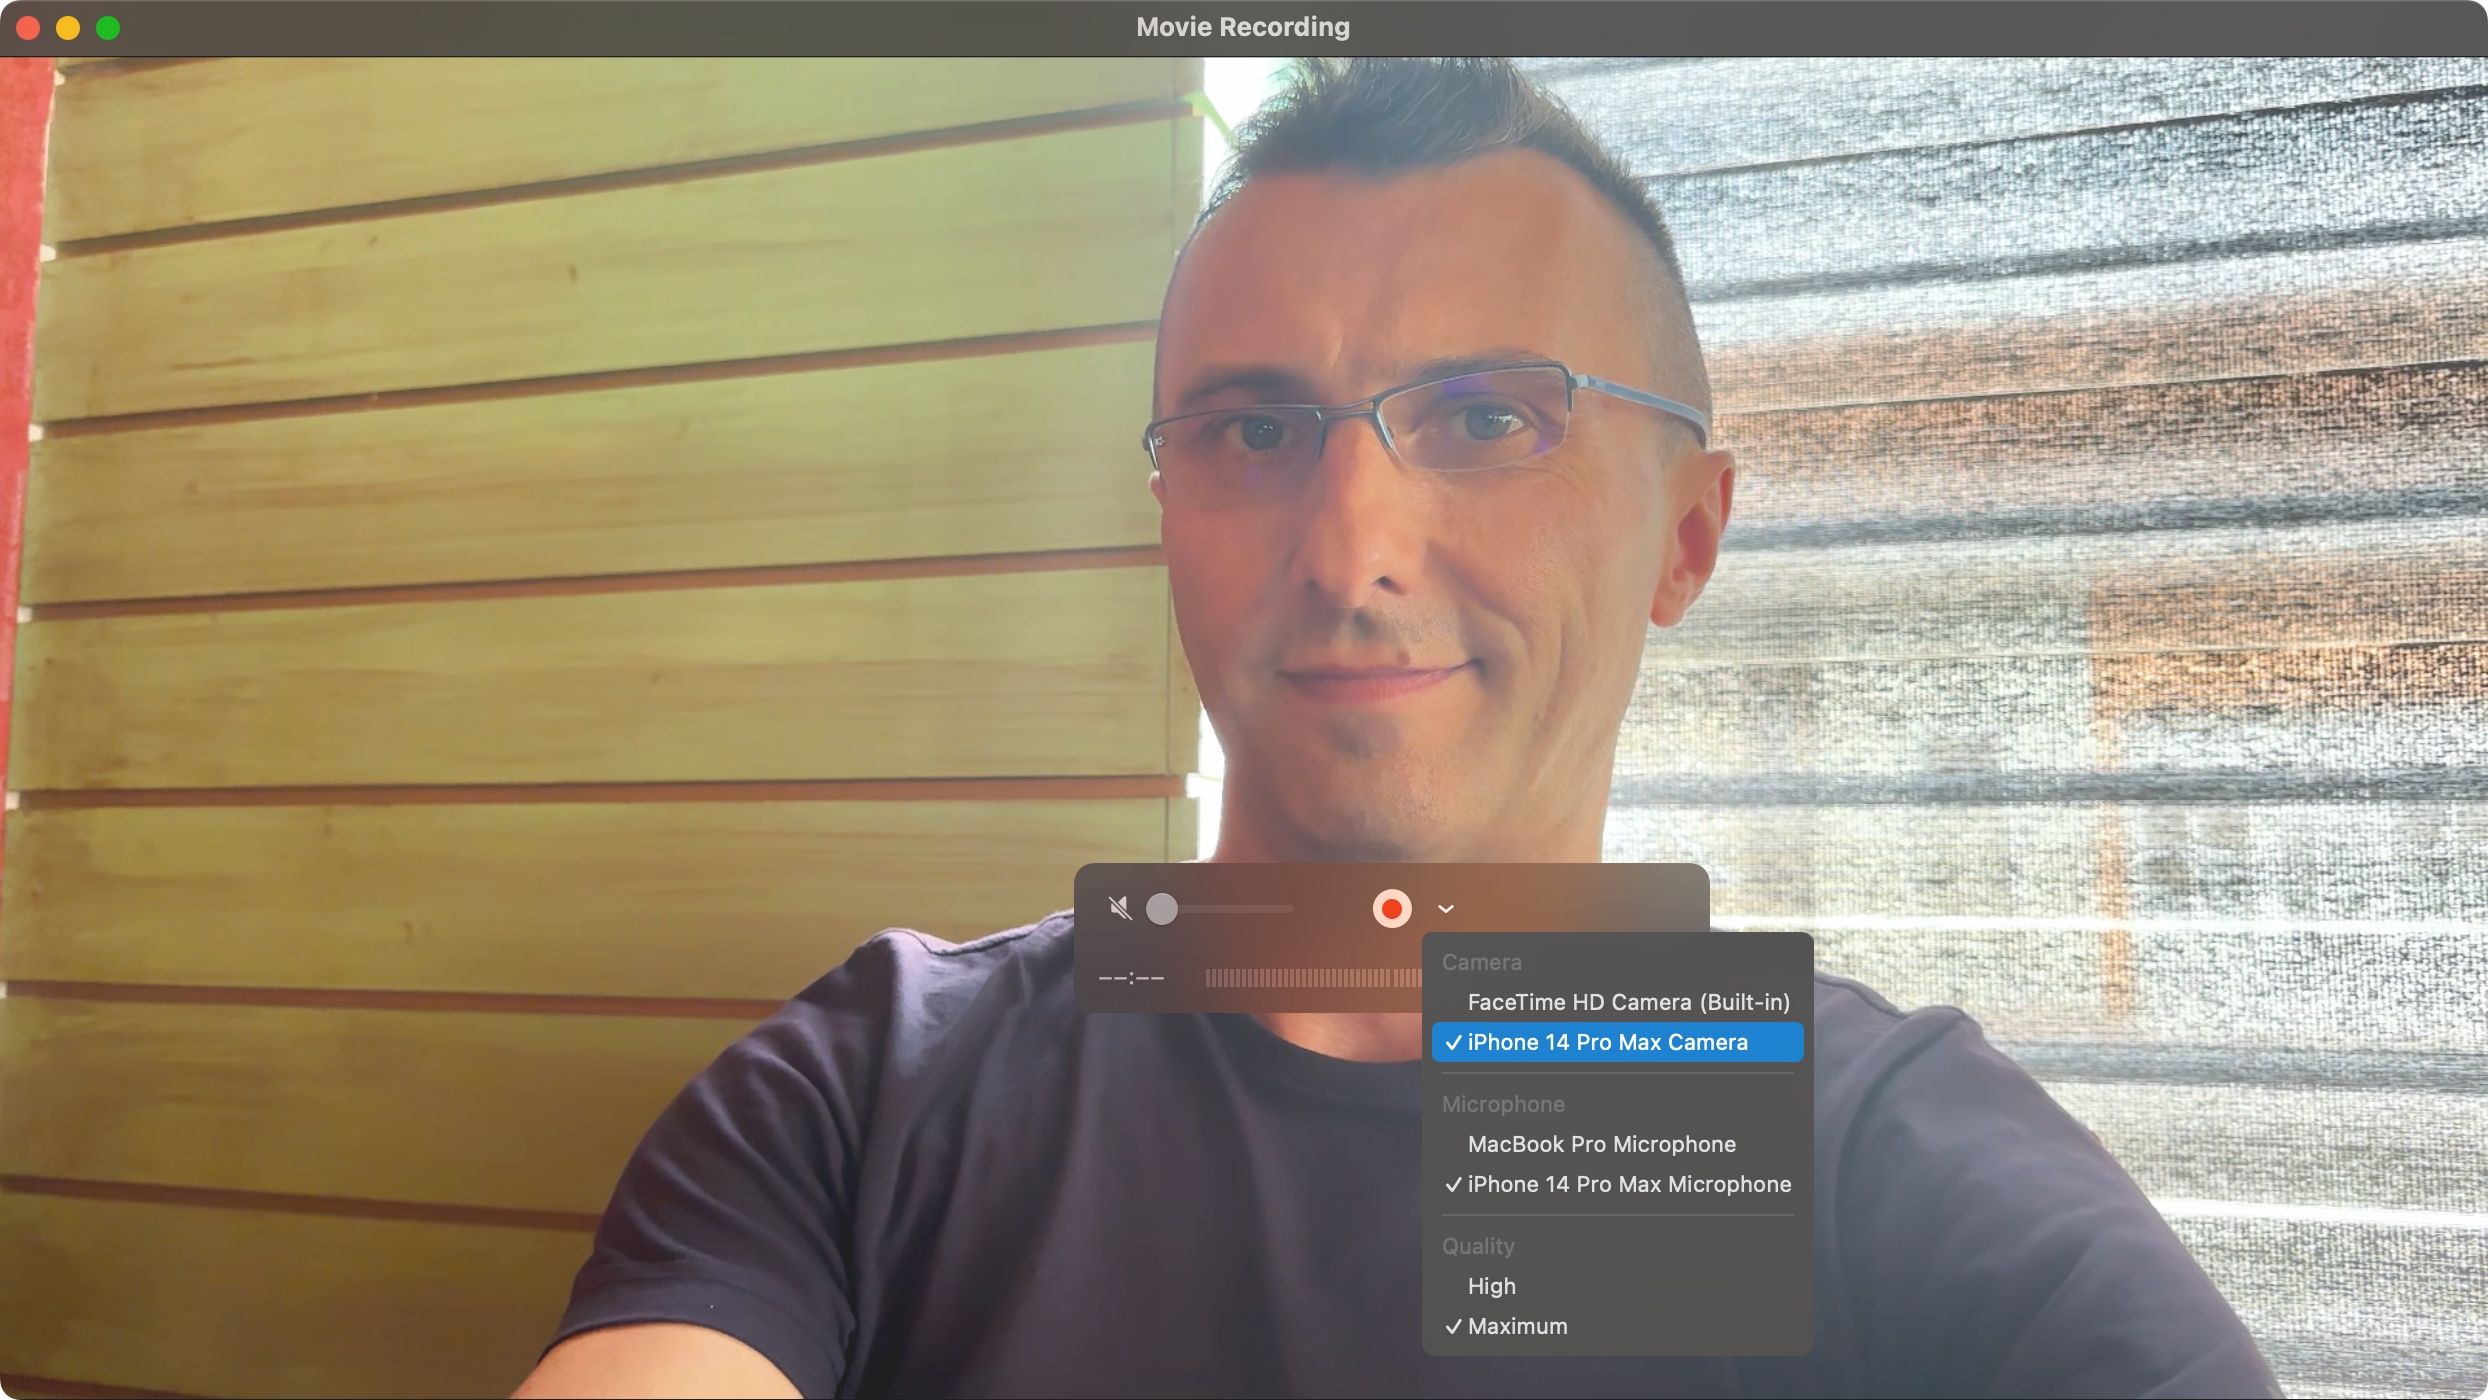The image size is (2488, 1400).
Task: Select High quality setting
Action: [x=1492, y=1287]
